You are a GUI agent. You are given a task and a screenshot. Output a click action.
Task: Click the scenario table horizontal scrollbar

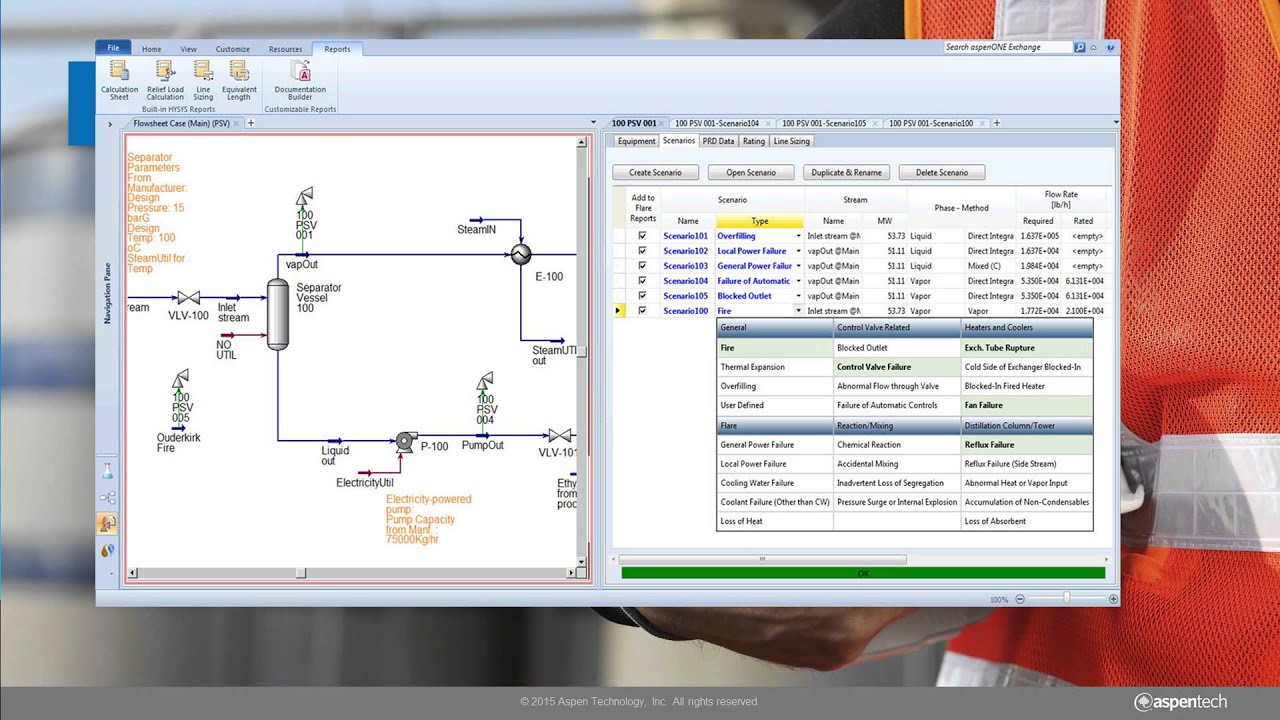point(763,560)
